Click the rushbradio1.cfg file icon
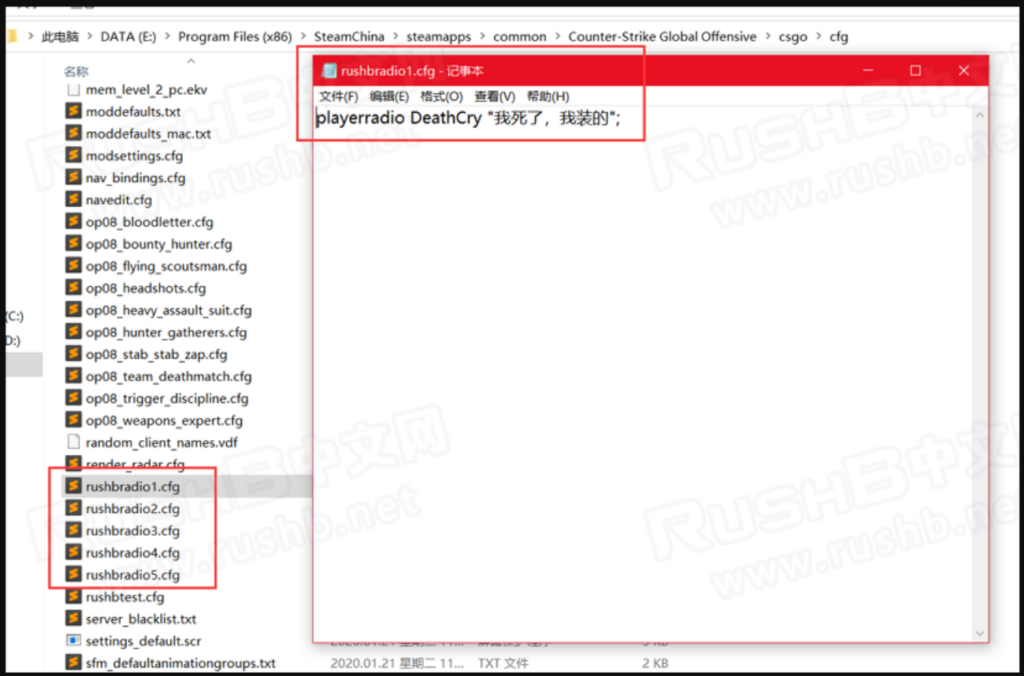This screenshot has width=1024, height=676. [73, 487]
